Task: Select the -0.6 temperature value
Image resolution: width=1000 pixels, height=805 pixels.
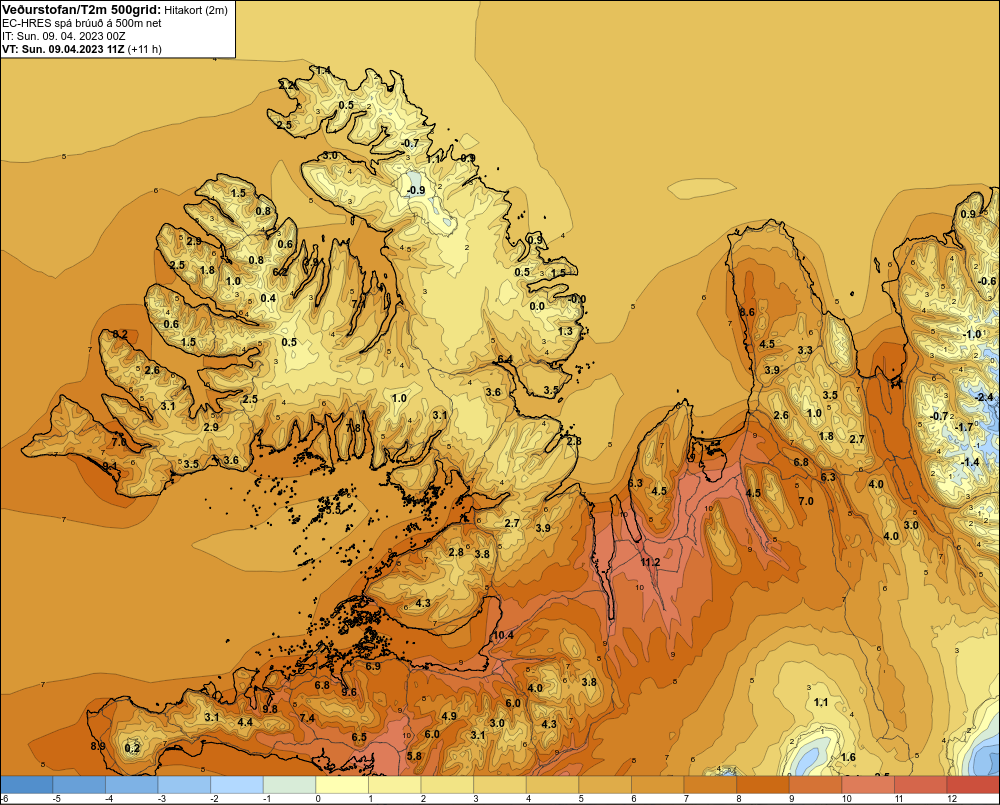Action: pos(987,281)
